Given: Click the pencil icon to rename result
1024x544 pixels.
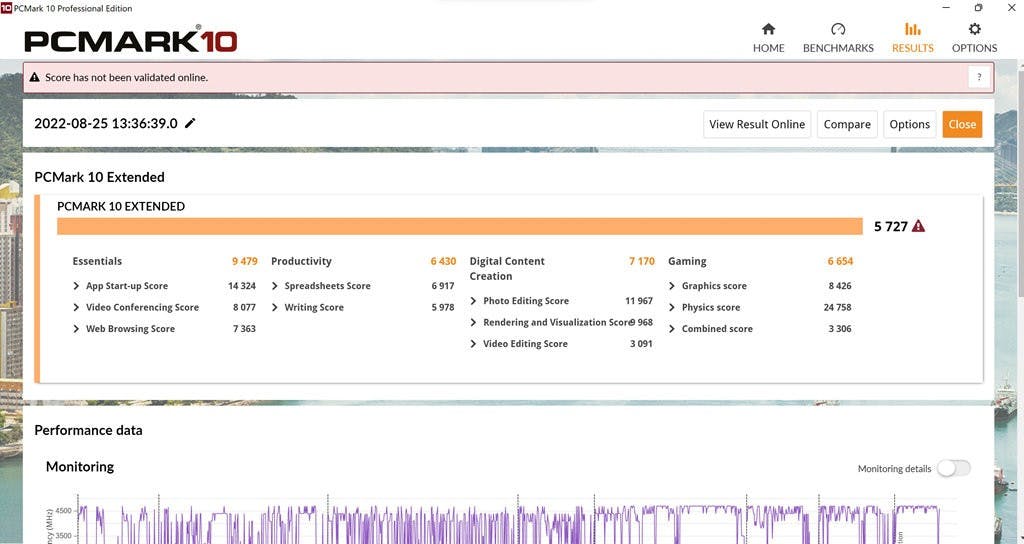Looking at the screenshot, I should pyautogui.click(x=190, y=123).
